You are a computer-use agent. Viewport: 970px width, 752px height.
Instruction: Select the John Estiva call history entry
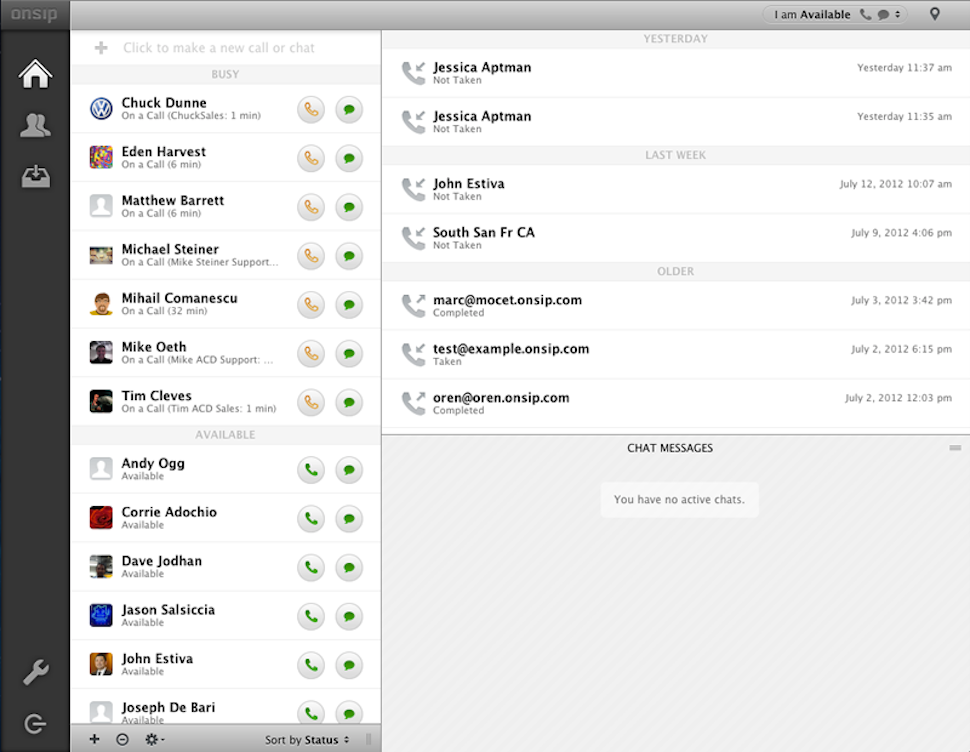click(675, 189)
